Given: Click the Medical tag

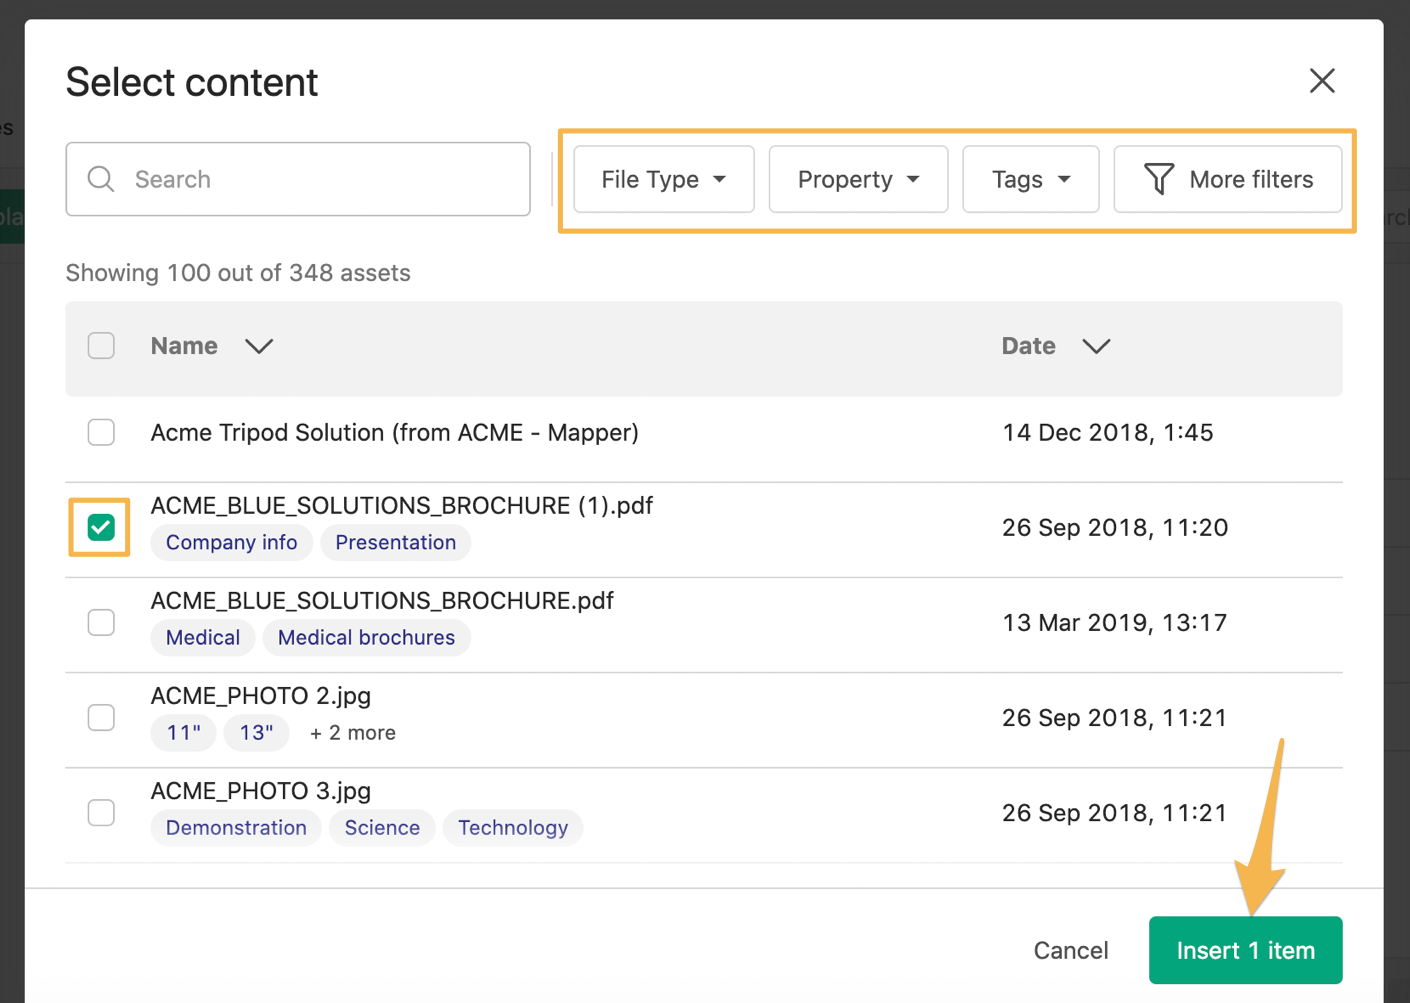Looking at the screenshot, I should [203, 637].
